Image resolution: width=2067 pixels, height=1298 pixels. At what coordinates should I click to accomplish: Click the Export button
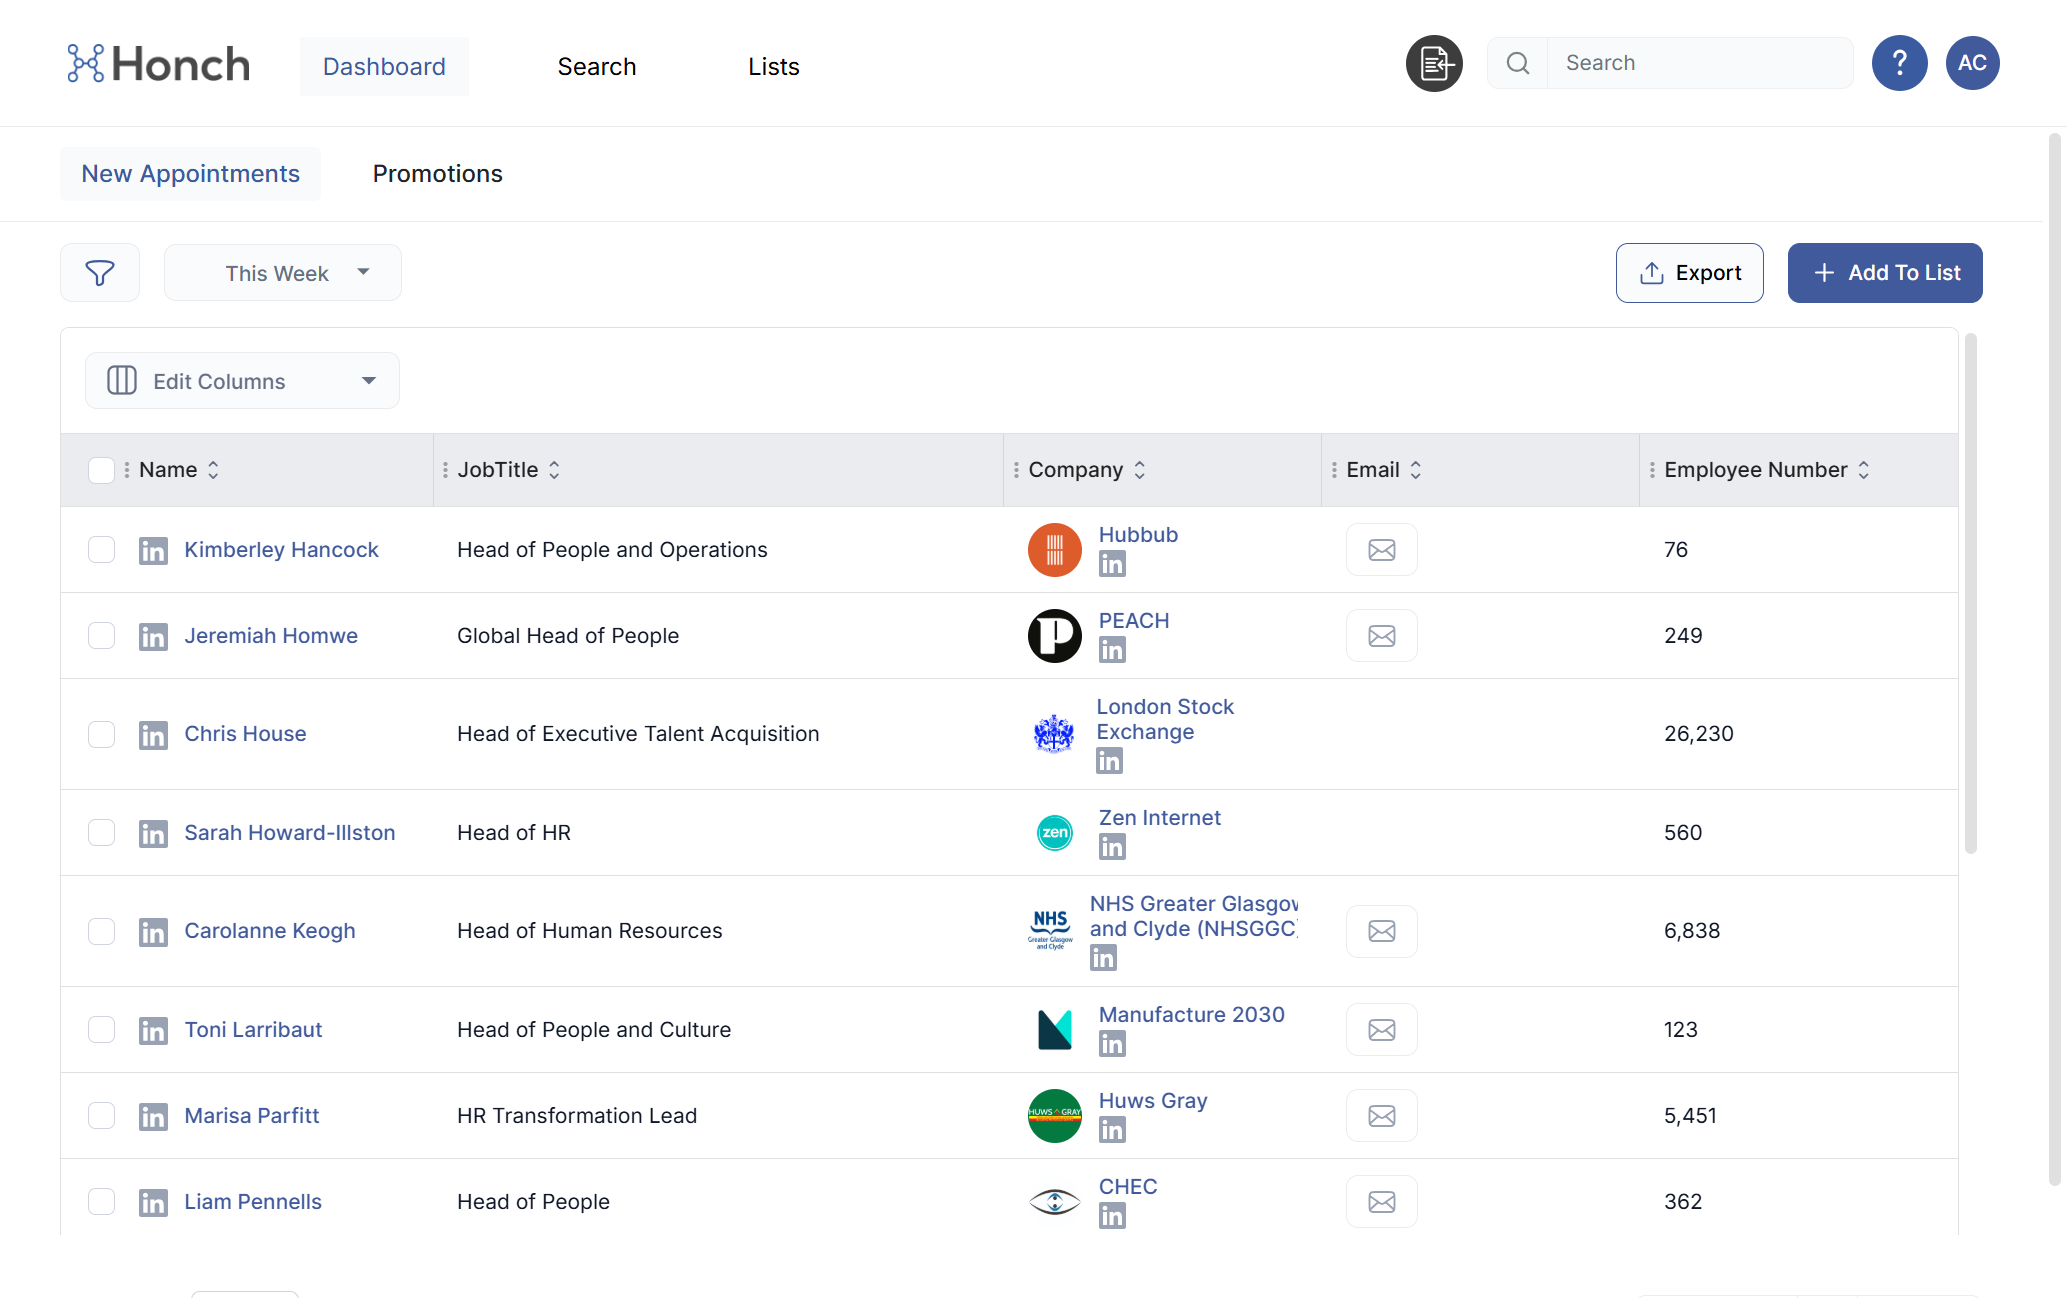point(1689,273)
